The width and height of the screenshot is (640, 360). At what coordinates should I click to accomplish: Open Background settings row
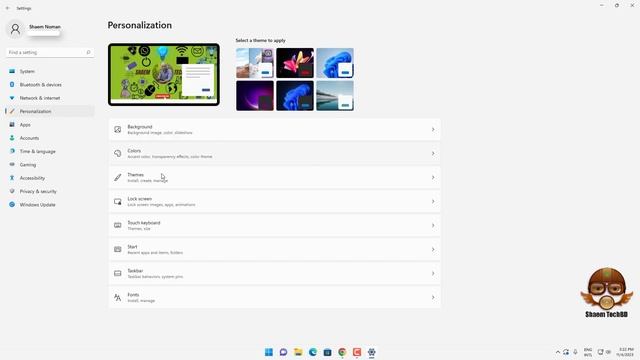[x=274, y=129]
